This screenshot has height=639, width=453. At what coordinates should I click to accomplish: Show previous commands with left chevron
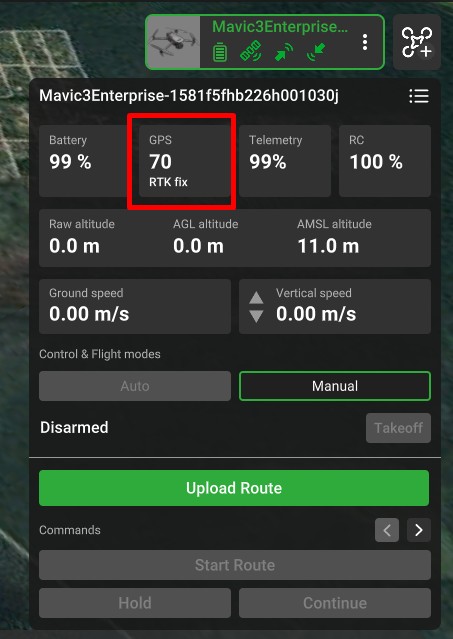[387, 530]
